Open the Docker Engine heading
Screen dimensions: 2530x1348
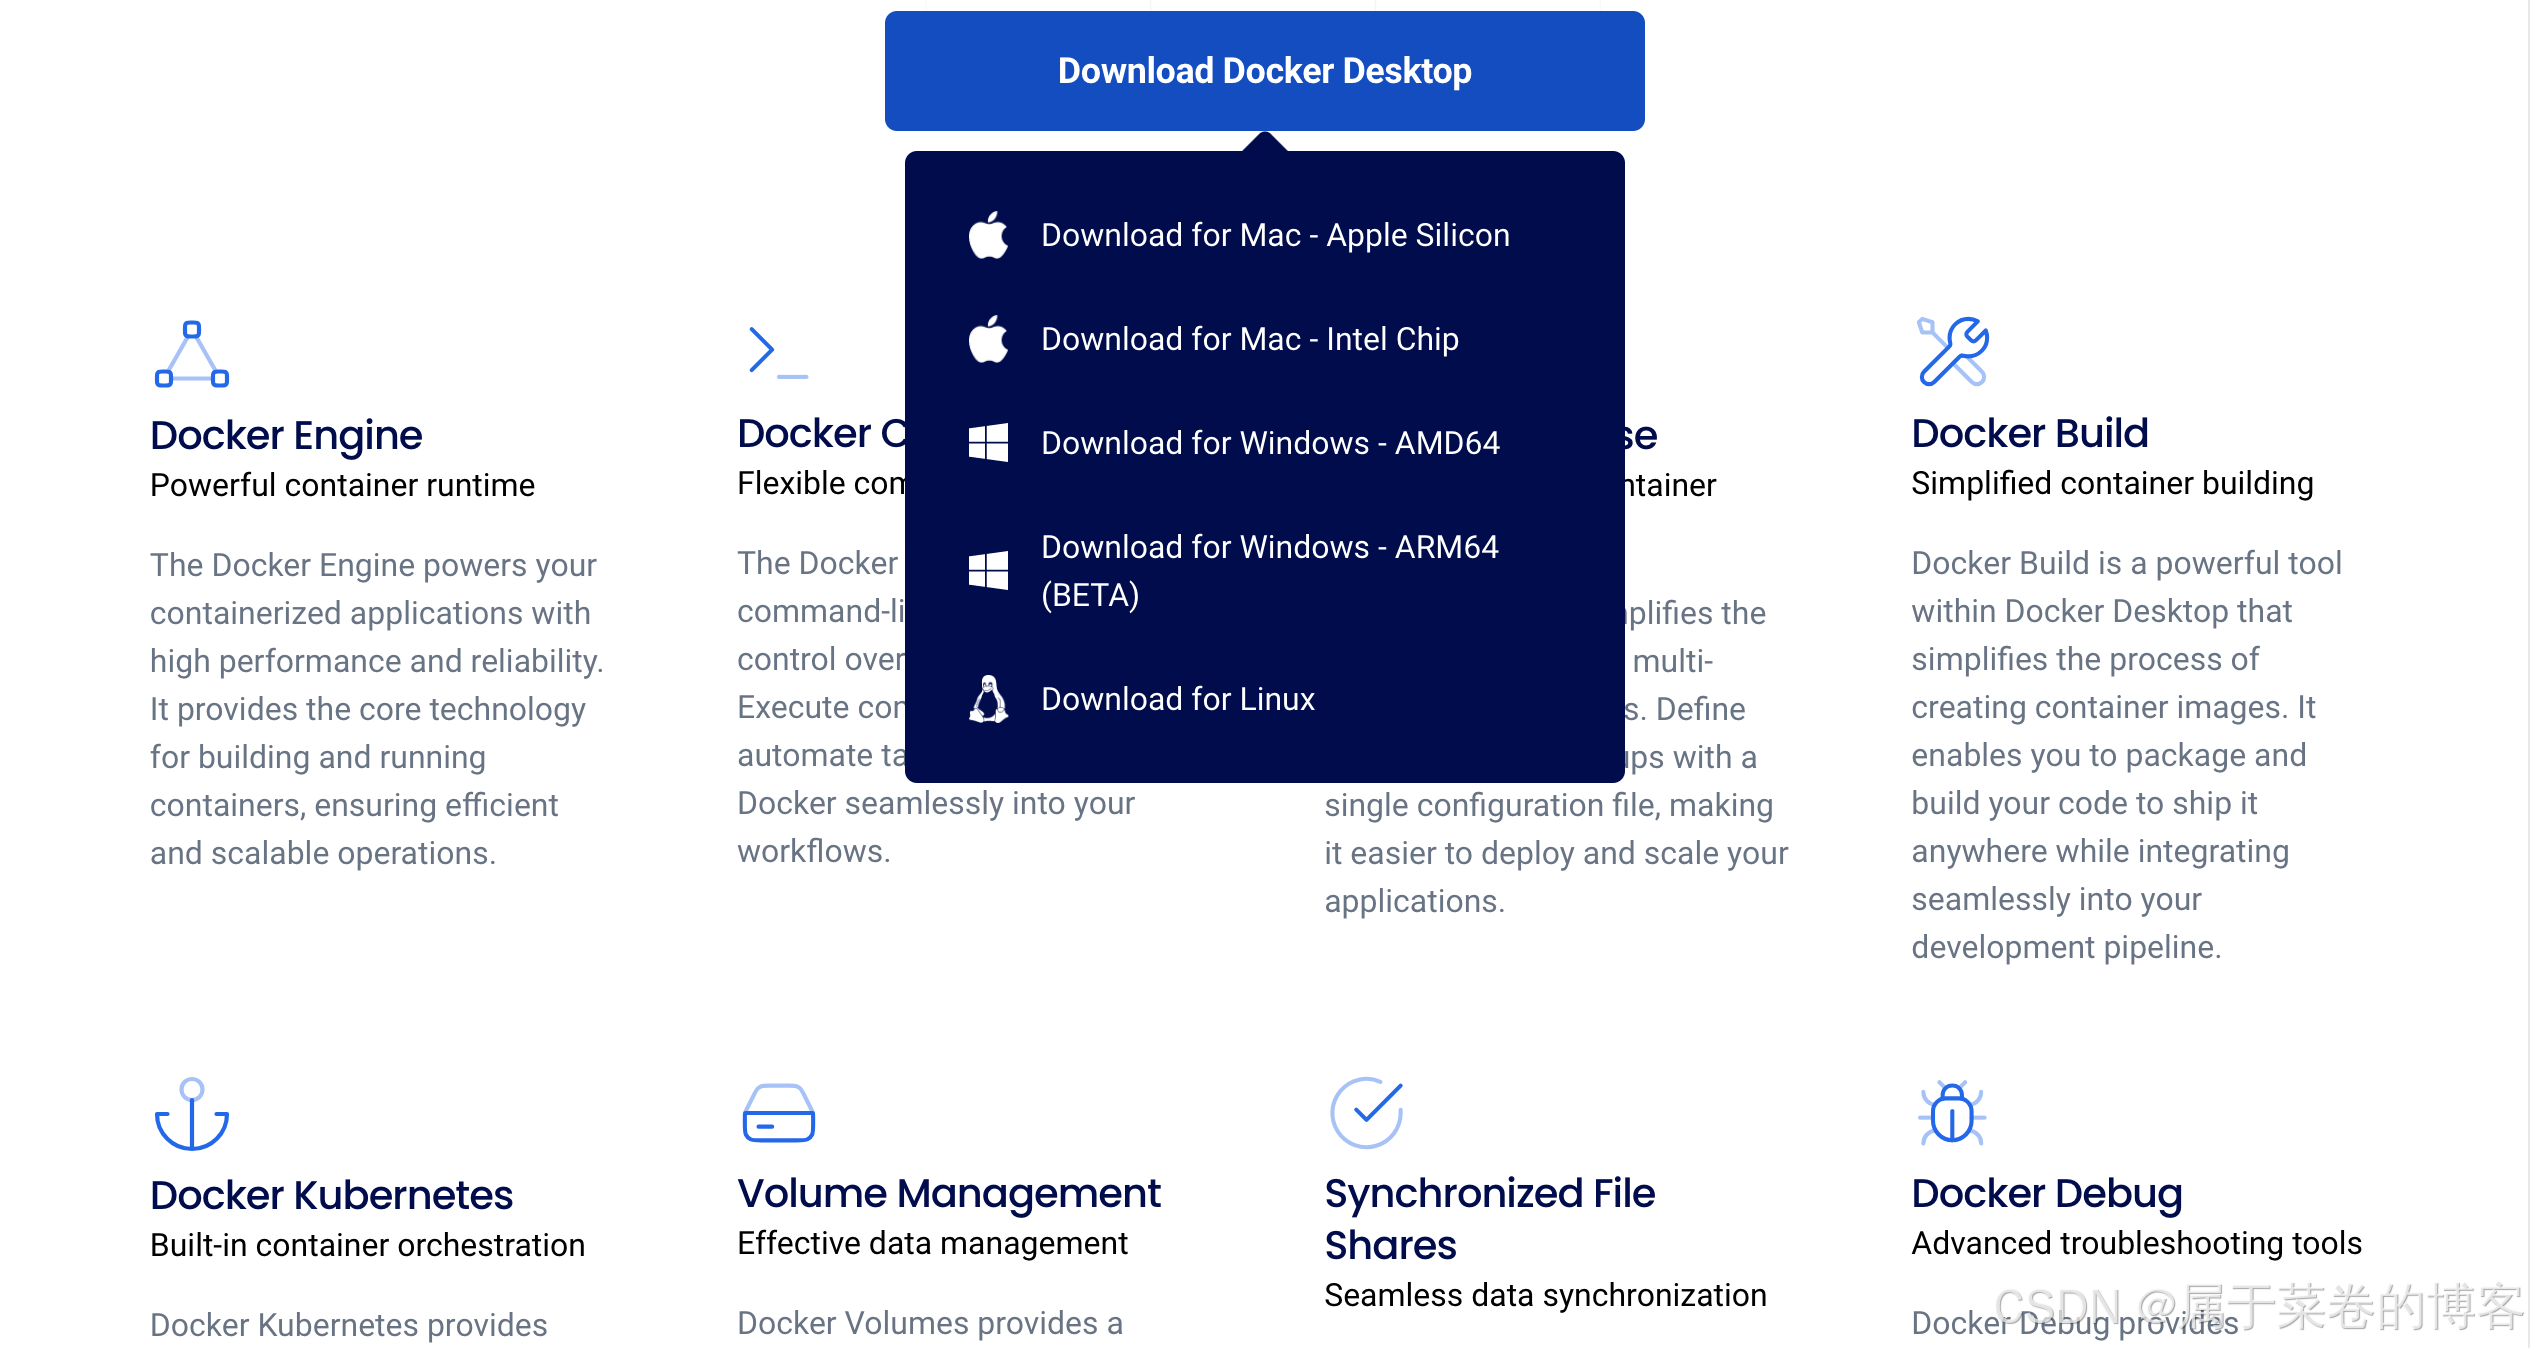pos(286,435)
